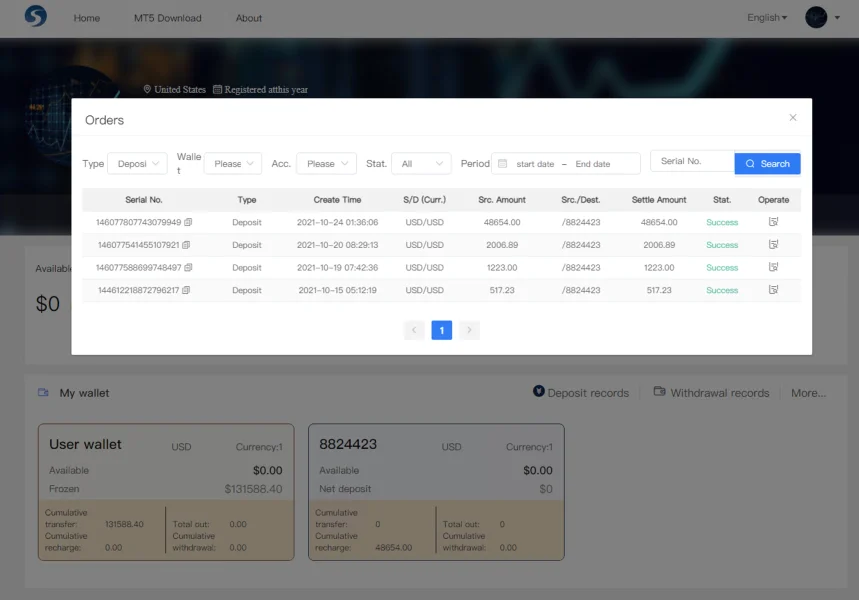Image resolution: width=859 pixels, height=600 pixels.
Task: Close the Orders dialog
Action: point(793,118)
